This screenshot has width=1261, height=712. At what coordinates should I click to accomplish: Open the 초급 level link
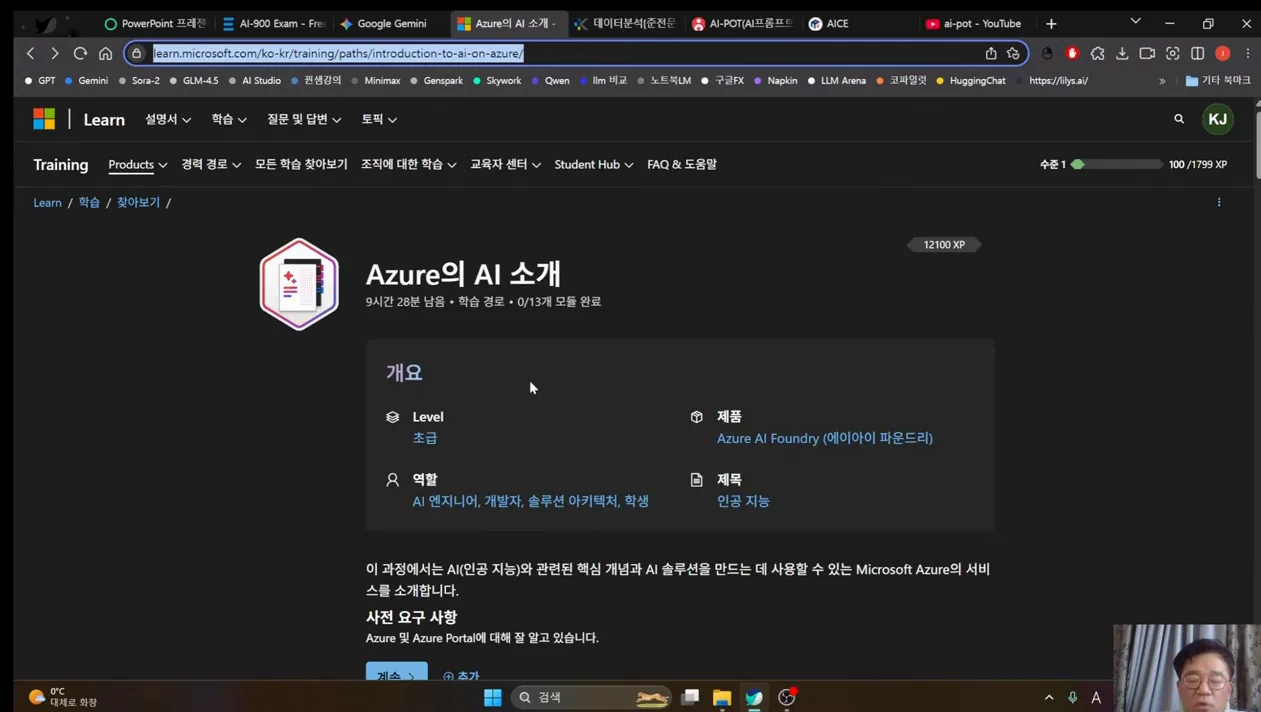[x=425, y=438]
